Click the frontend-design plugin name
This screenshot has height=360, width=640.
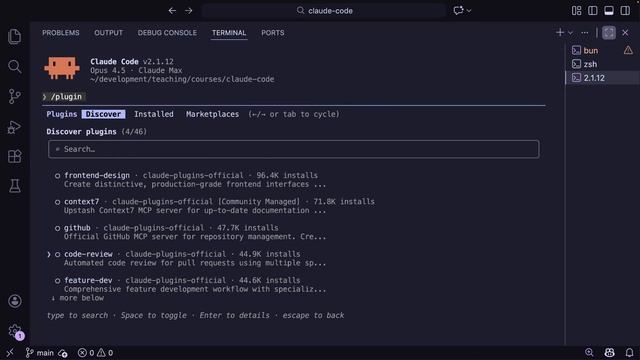[x=97, y=176]
